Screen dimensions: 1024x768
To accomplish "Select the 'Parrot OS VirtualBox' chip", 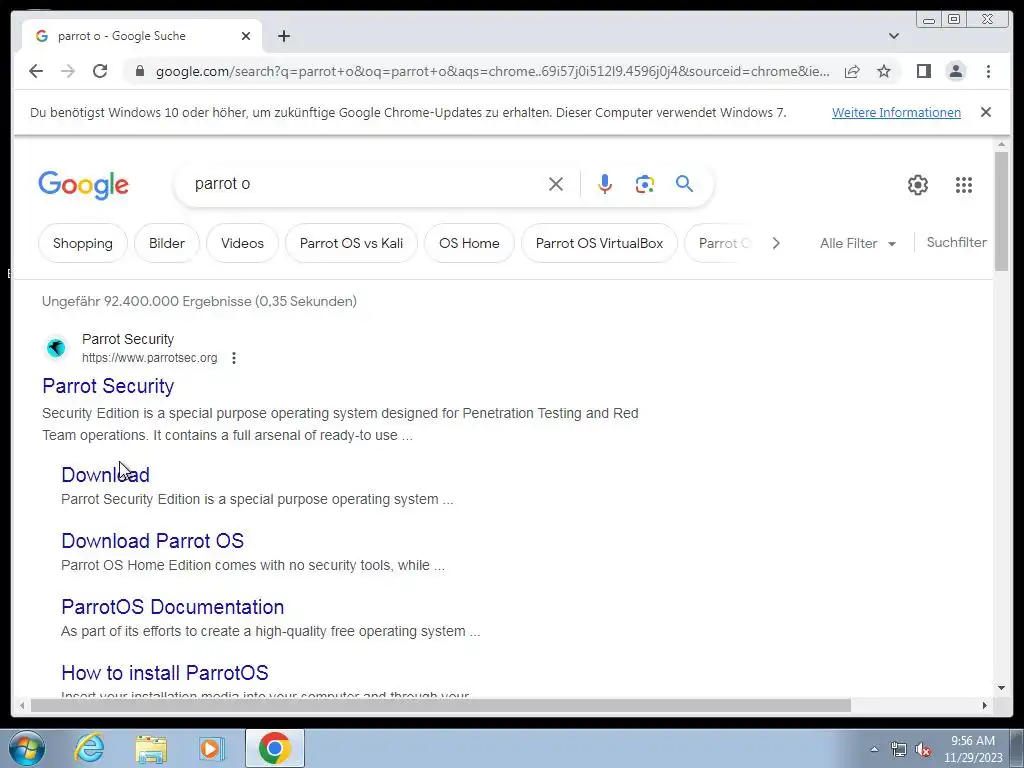I will pyautogui.click(x=599, y=243).
